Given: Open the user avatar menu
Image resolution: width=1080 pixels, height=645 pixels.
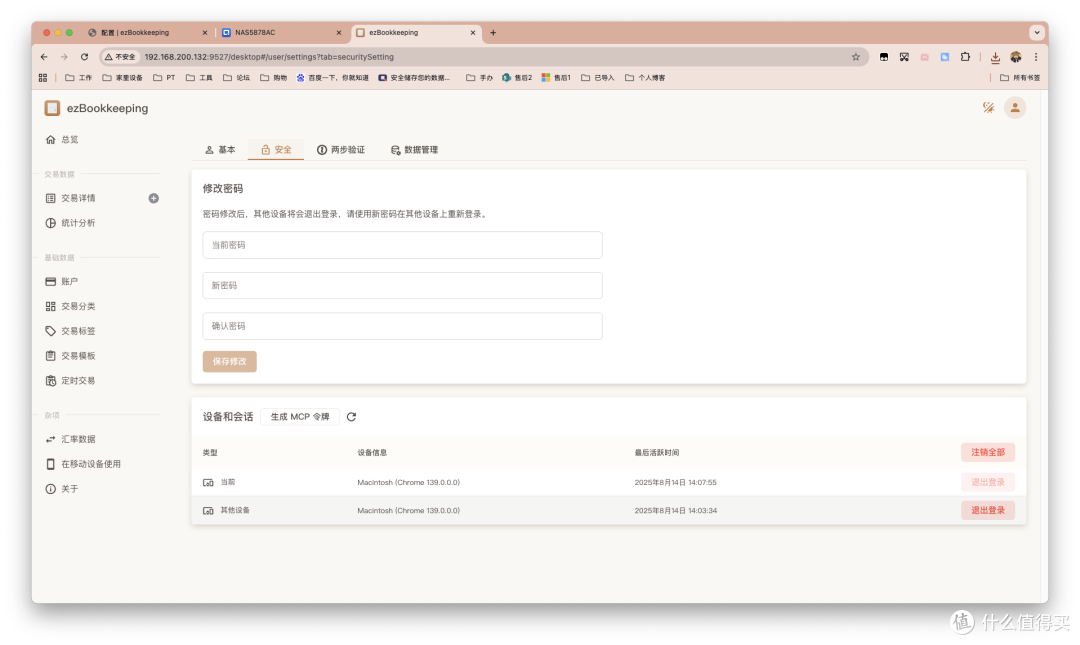Looking at the screenshot, I should click(x=1015, y=107).
